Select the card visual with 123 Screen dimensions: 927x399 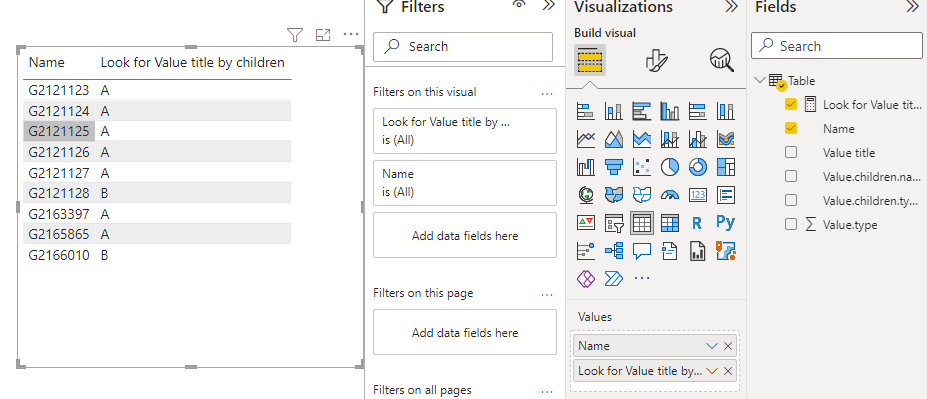coord(698,194)
